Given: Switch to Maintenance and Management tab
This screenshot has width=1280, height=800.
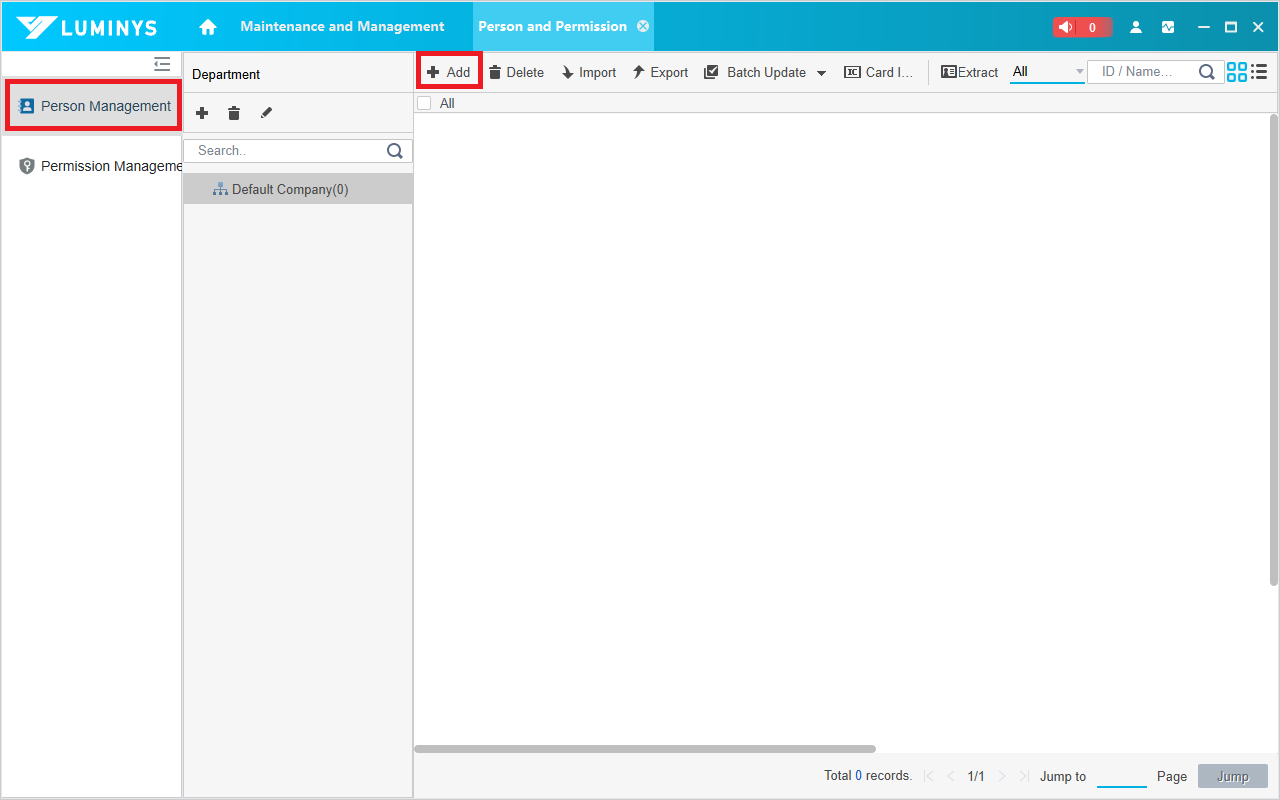Looking at the screenshot, I should coord(342,27).
